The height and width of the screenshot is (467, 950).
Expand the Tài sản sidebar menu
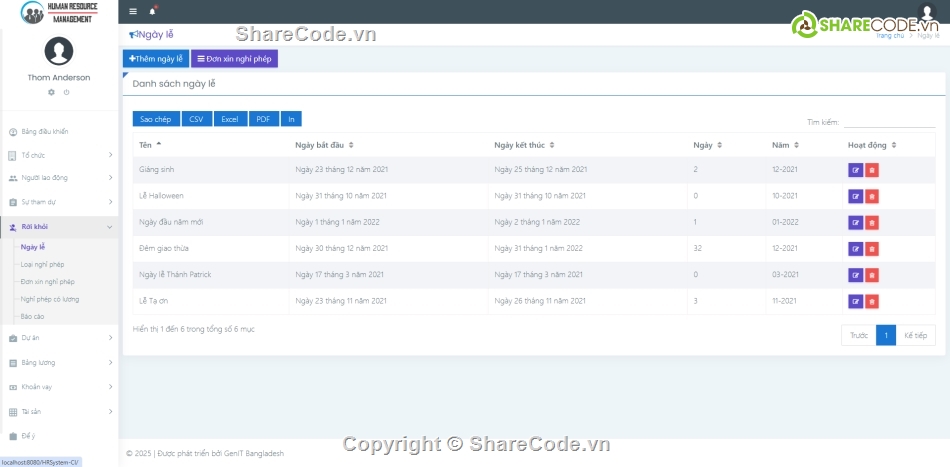click(x=59, y=411)
